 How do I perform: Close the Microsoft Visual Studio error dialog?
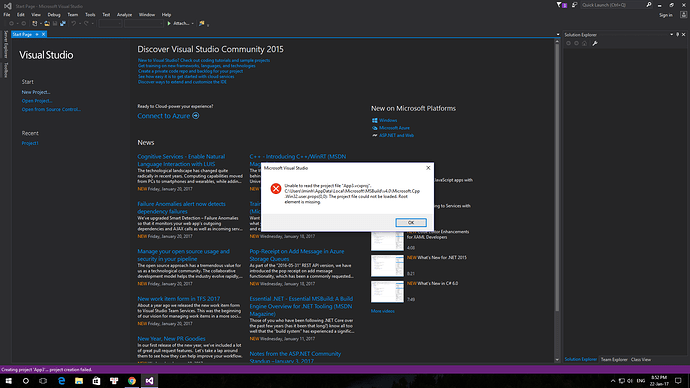coord(428,168)
